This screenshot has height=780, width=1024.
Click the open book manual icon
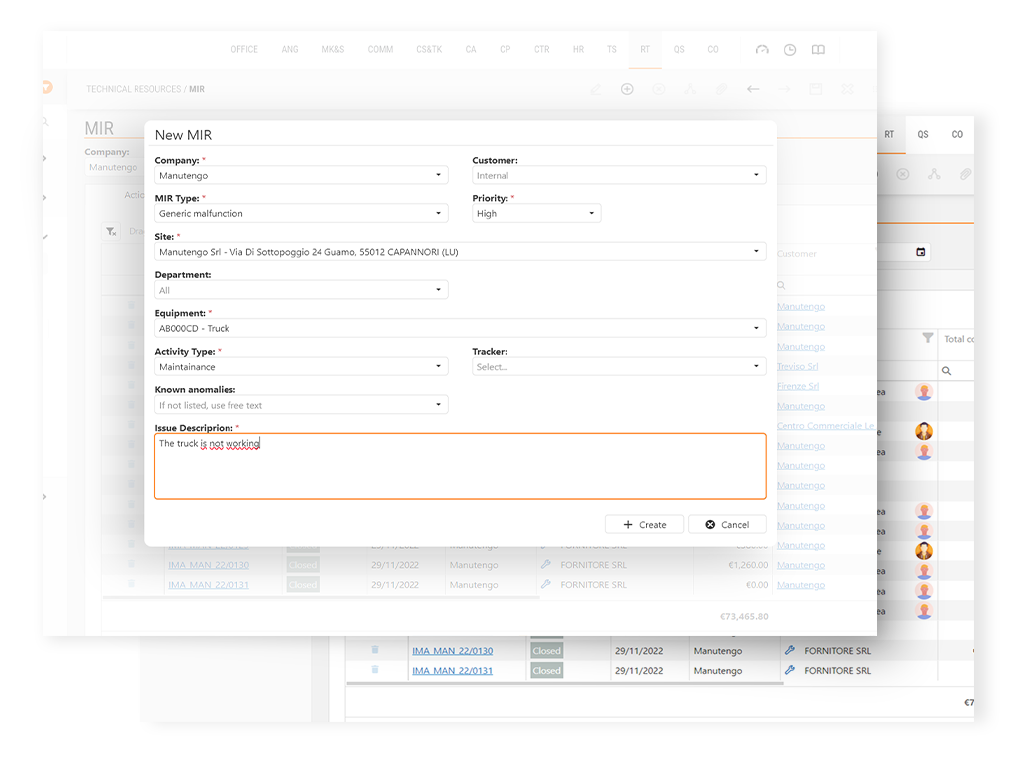click(818, 50)
